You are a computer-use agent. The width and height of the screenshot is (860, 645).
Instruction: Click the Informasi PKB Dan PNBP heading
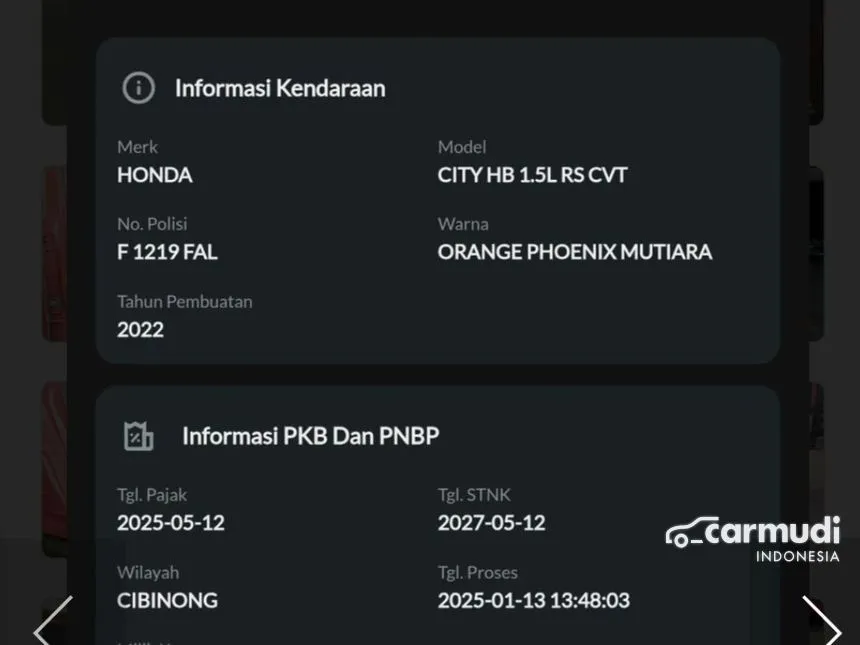(x=310, y=436)
